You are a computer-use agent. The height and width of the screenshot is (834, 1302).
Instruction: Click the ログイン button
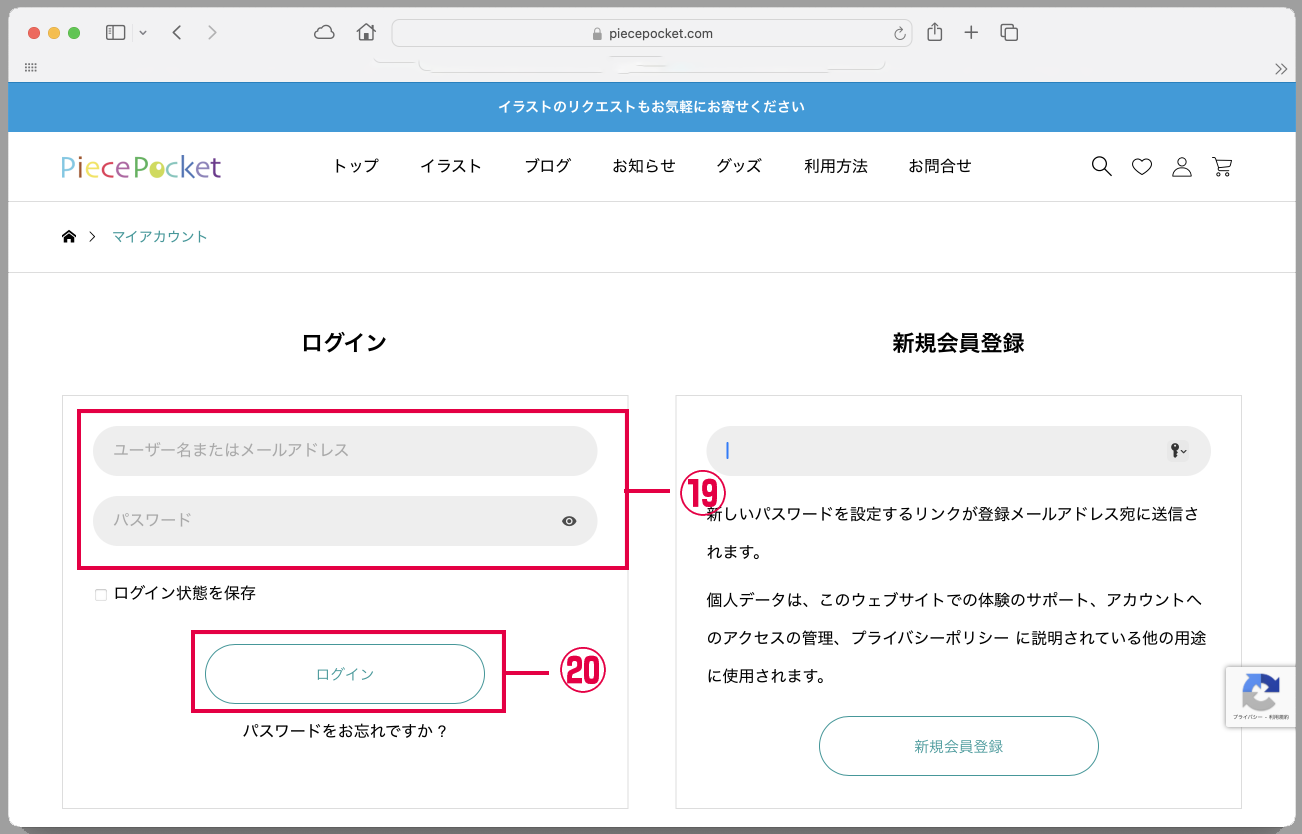pos(345,674)
